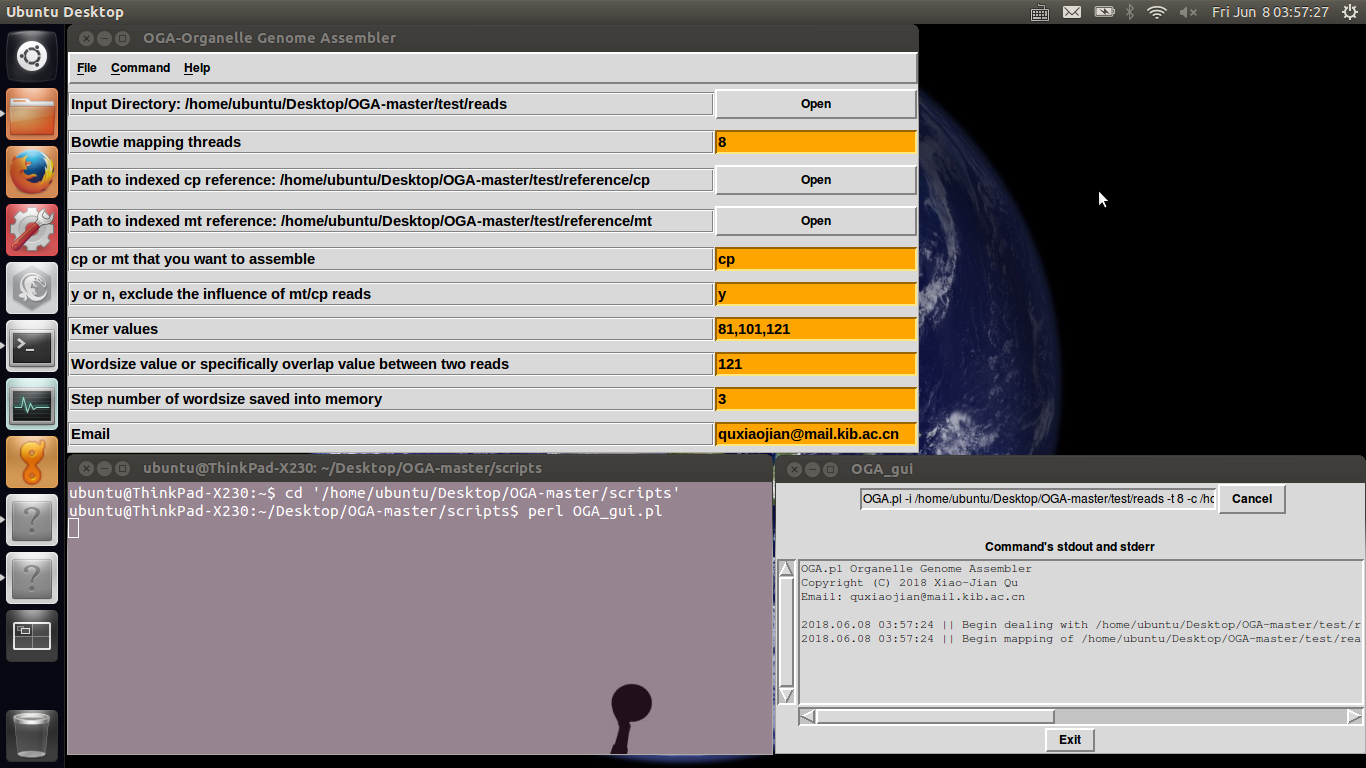This screenshot has width=1366, height=768.
Task: Focus the Step number field showing 3
Action: click(816, 399)
